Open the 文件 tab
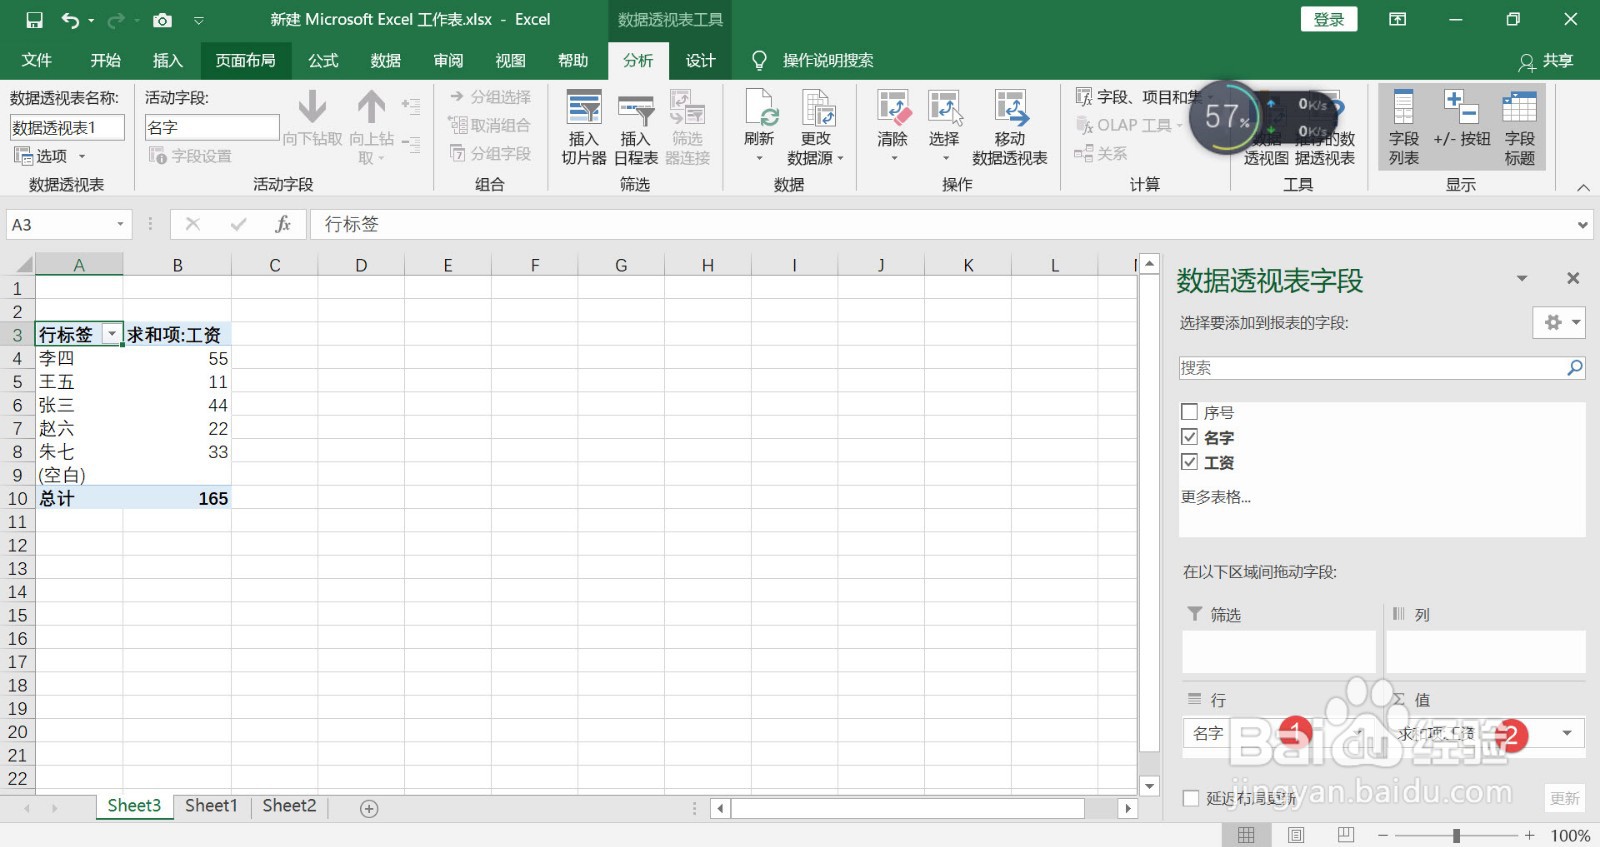The height and width of the screenshot is (847, 1600). (37, 61)
